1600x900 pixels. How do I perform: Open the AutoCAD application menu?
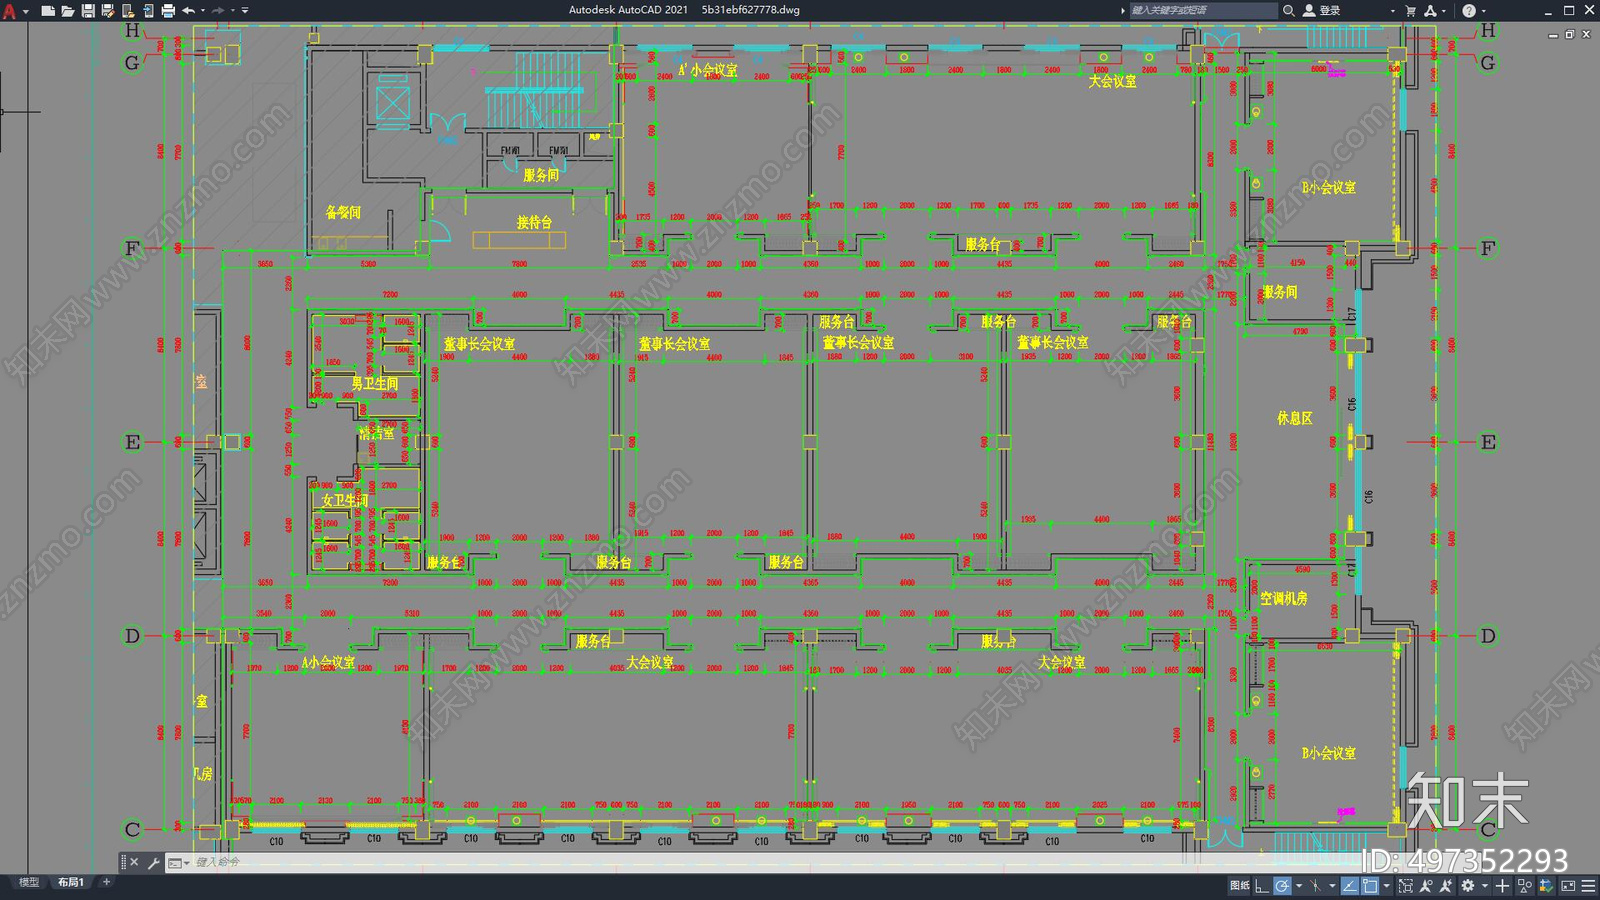(10, 10)
